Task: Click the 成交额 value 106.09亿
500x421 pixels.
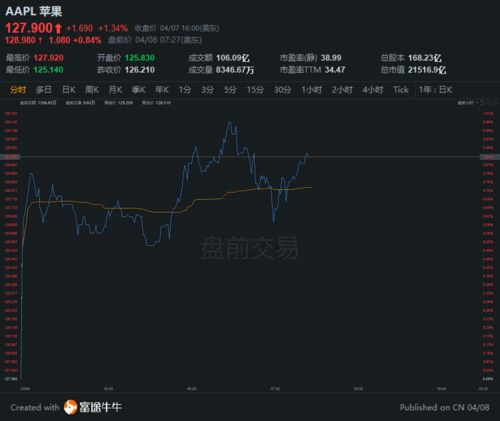Action: 233,58
